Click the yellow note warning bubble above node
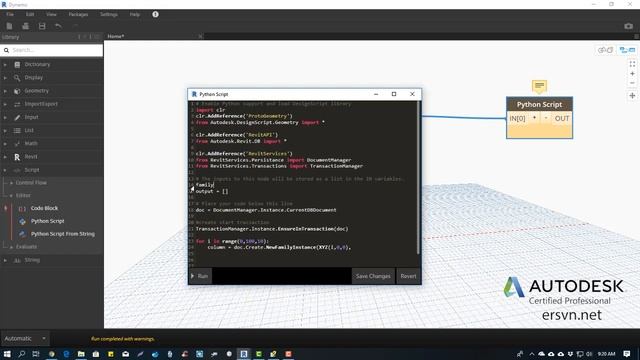This screenshot has height=360, width=640. point(539,86)
